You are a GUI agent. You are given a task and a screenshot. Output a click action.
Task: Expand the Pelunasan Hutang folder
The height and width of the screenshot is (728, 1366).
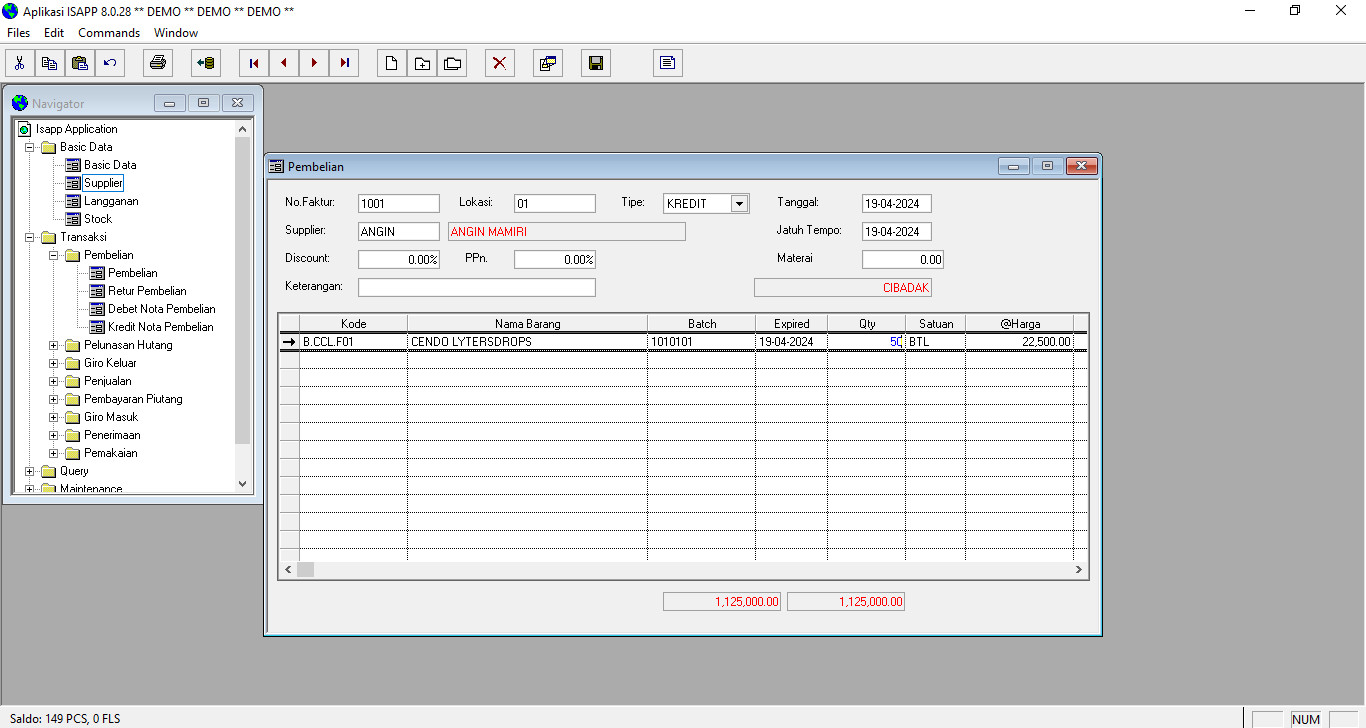pos(55,345)
